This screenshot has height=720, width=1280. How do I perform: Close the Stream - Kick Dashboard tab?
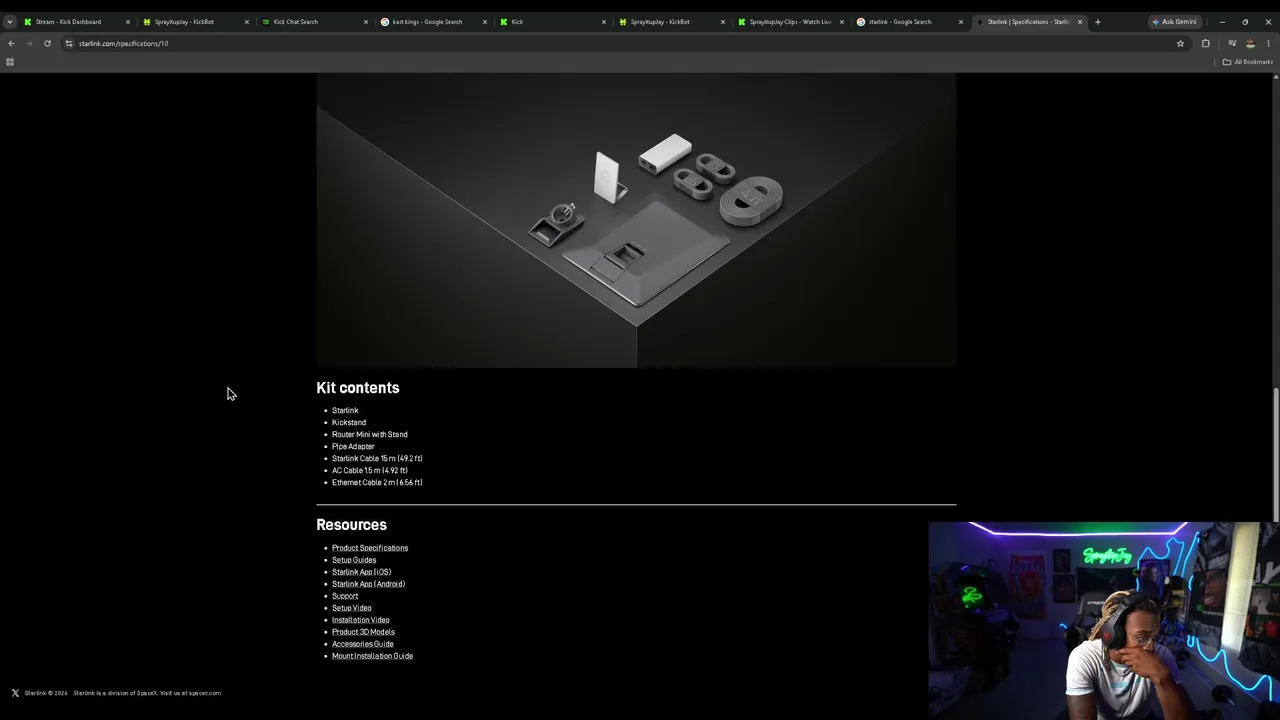point(127,22)
